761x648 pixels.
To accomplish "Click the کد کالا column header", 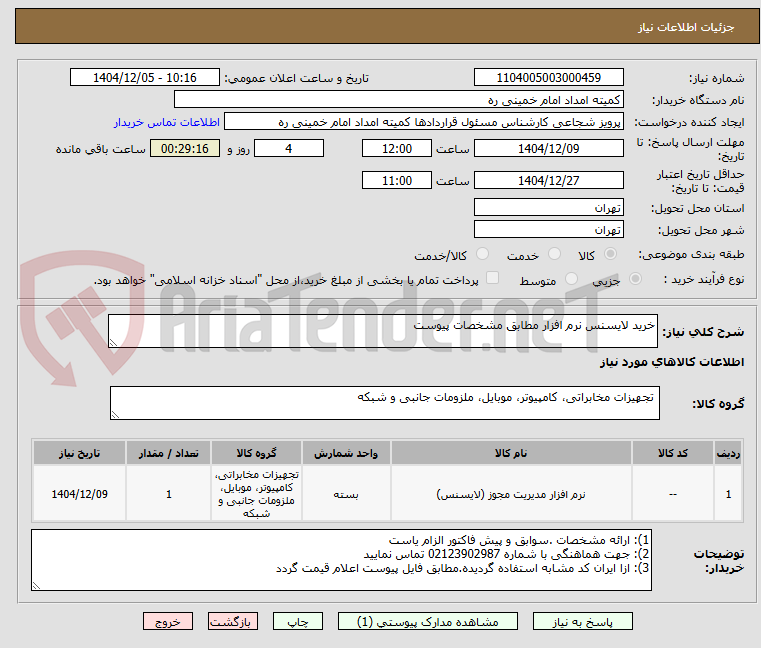I will click(673, 453).
